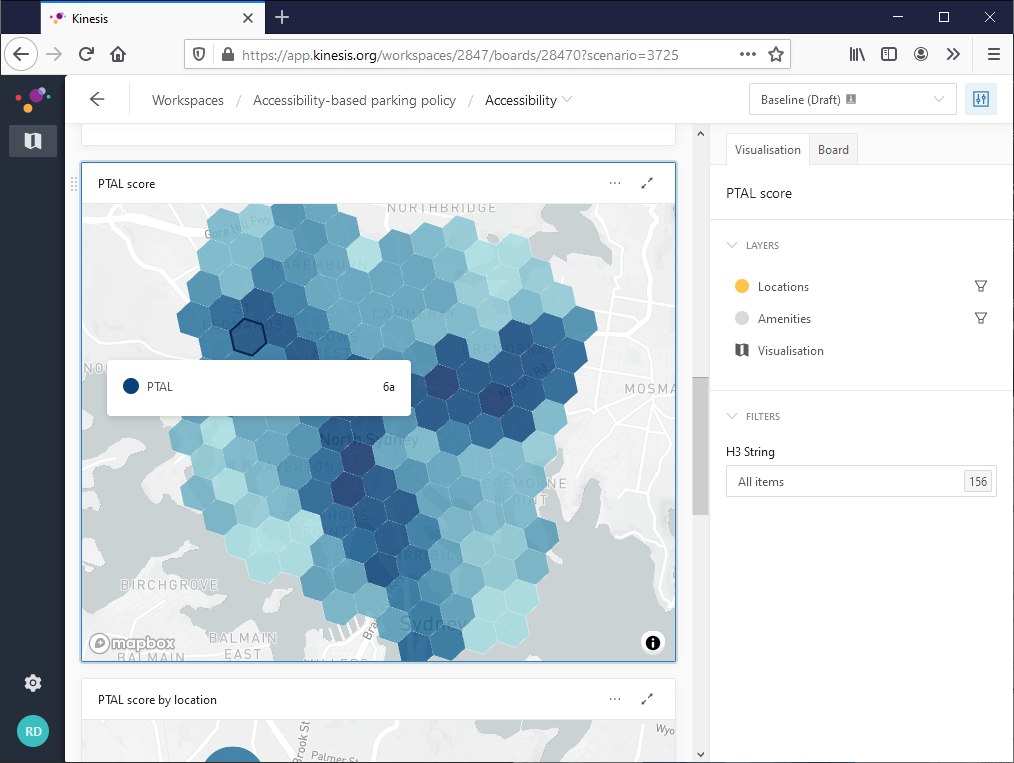Image resolution: width=1014 pixels, height=763 pixels.
Task: Go to Workspaces breadcrumb
Action: click(x=188, y=100)
